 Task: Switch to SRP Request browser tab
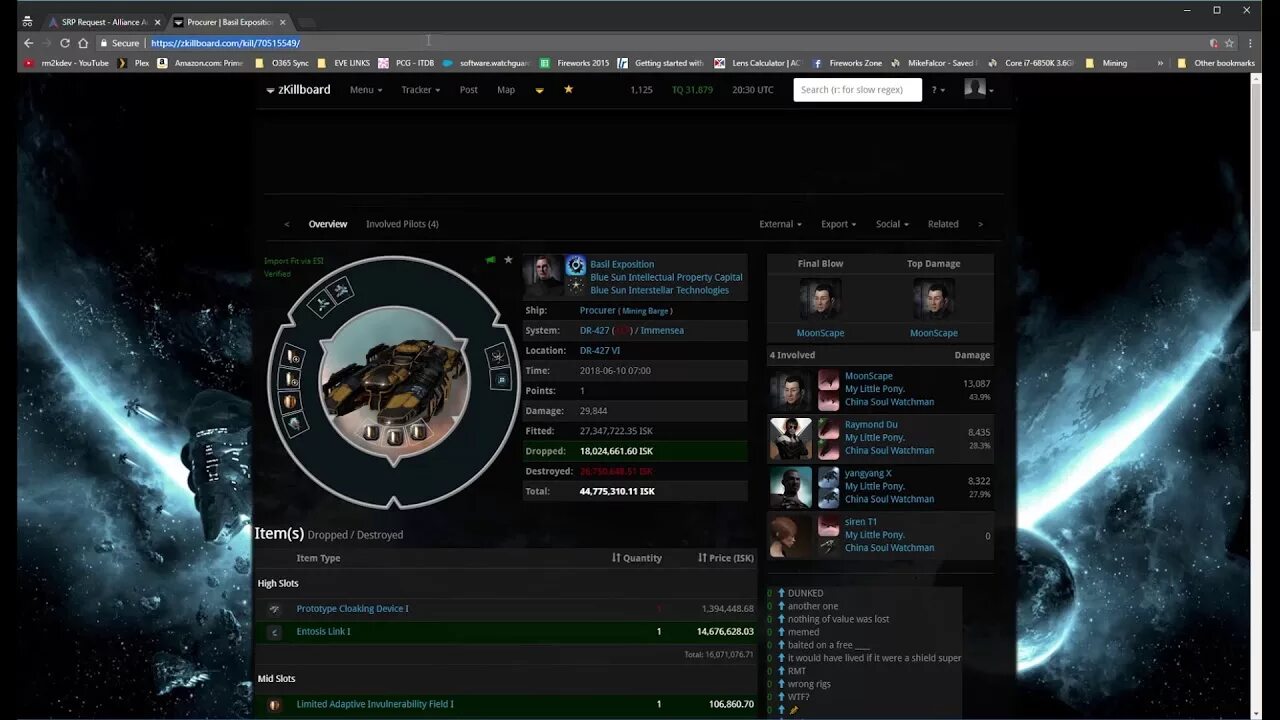click(104, 22)
